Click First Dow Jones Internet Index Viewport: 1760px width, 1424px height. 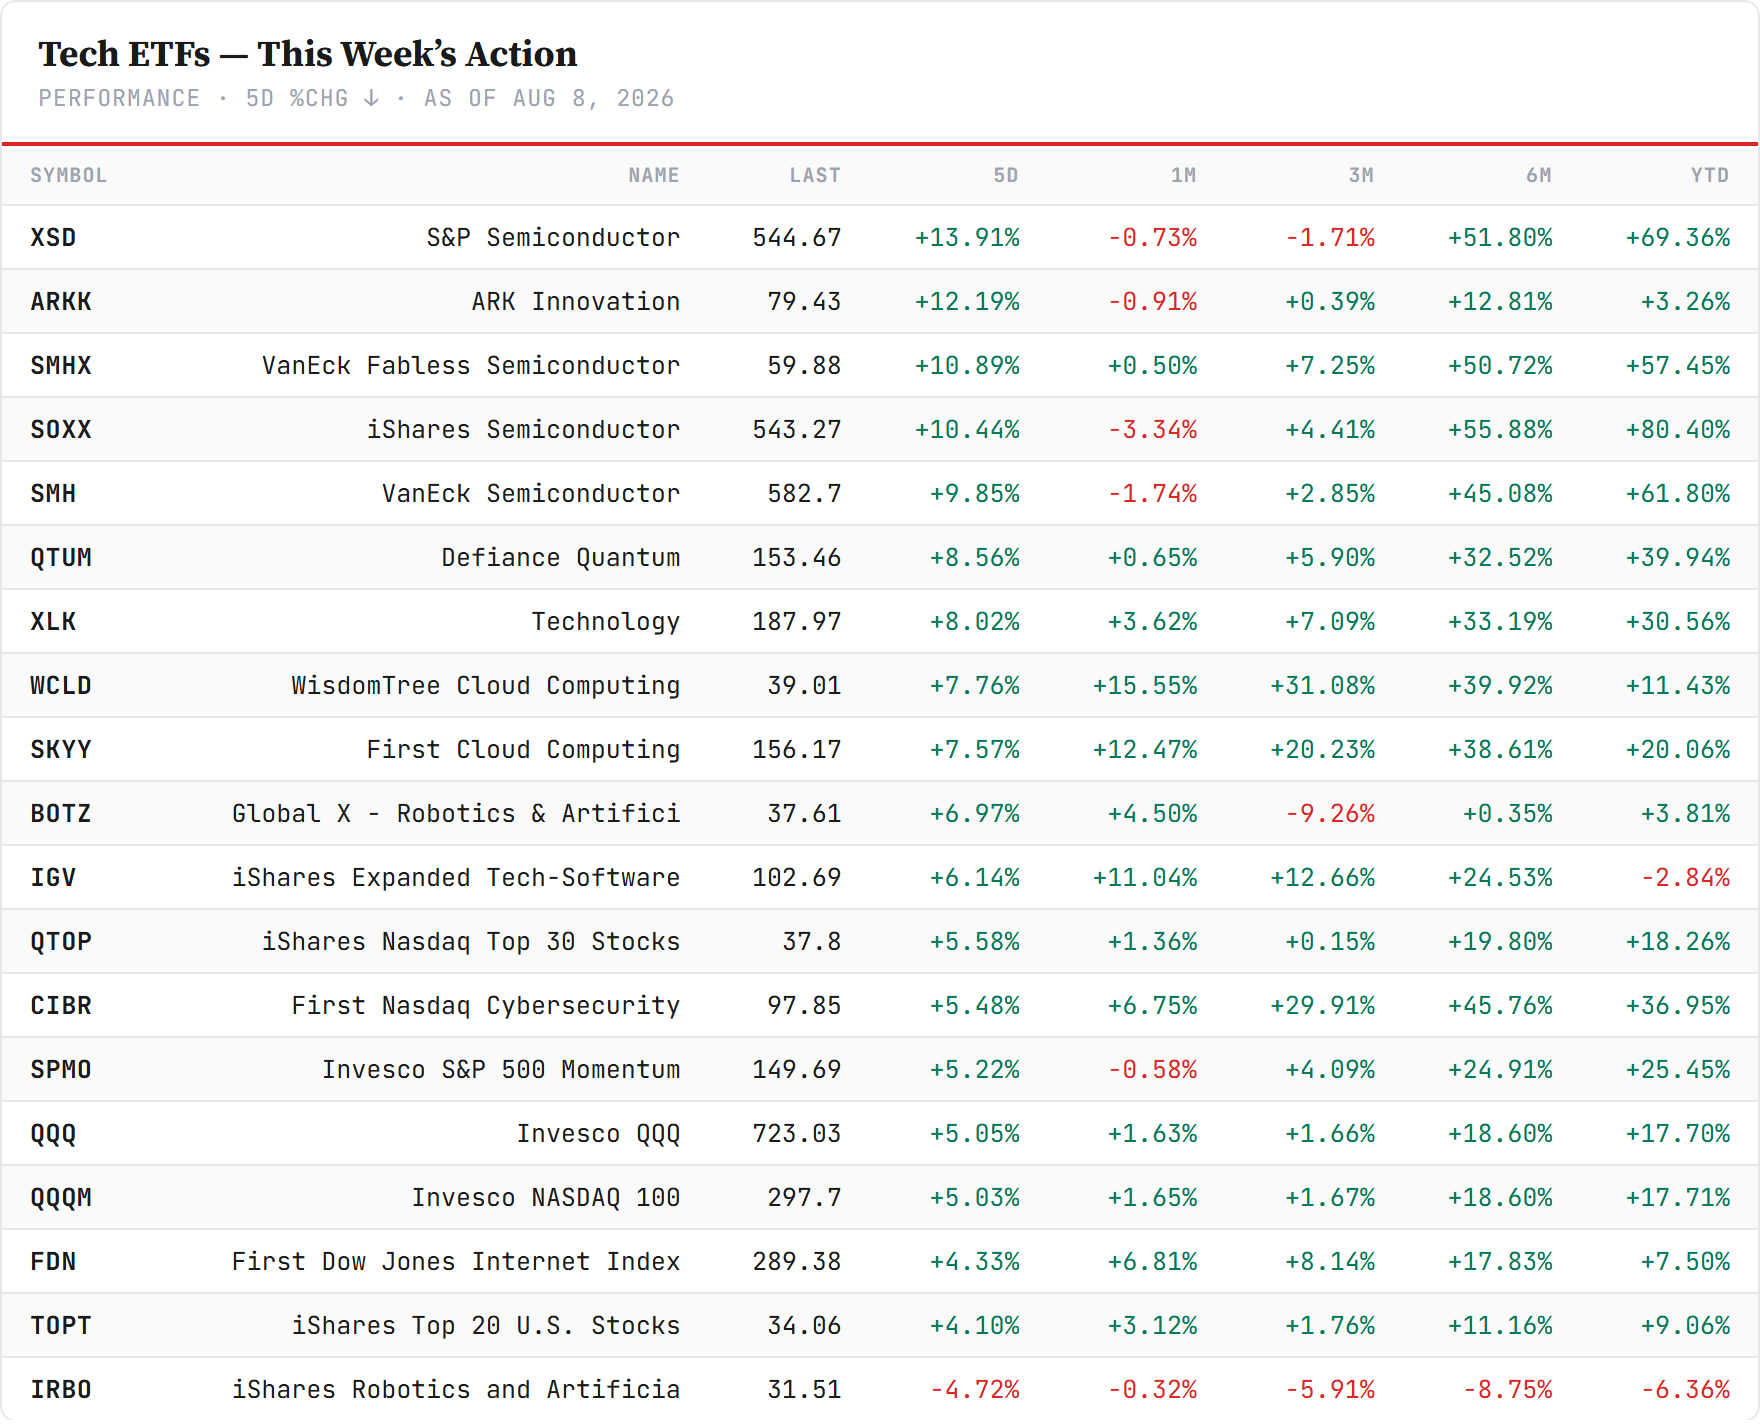click(456, 1262)
